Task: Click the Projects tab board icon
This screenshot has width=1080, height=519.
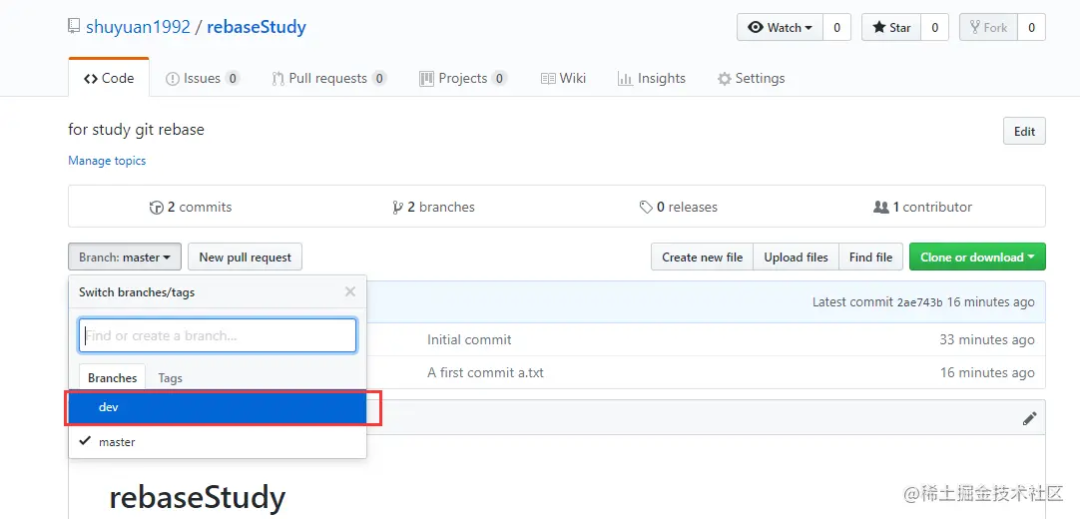Action: [x=426, y=79]
